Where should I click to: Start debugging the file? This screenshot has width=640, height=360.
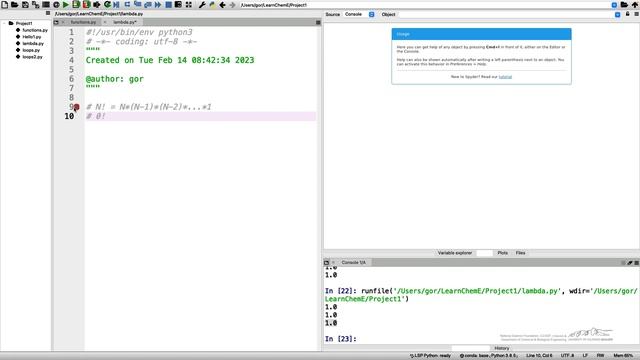point(117,4)
